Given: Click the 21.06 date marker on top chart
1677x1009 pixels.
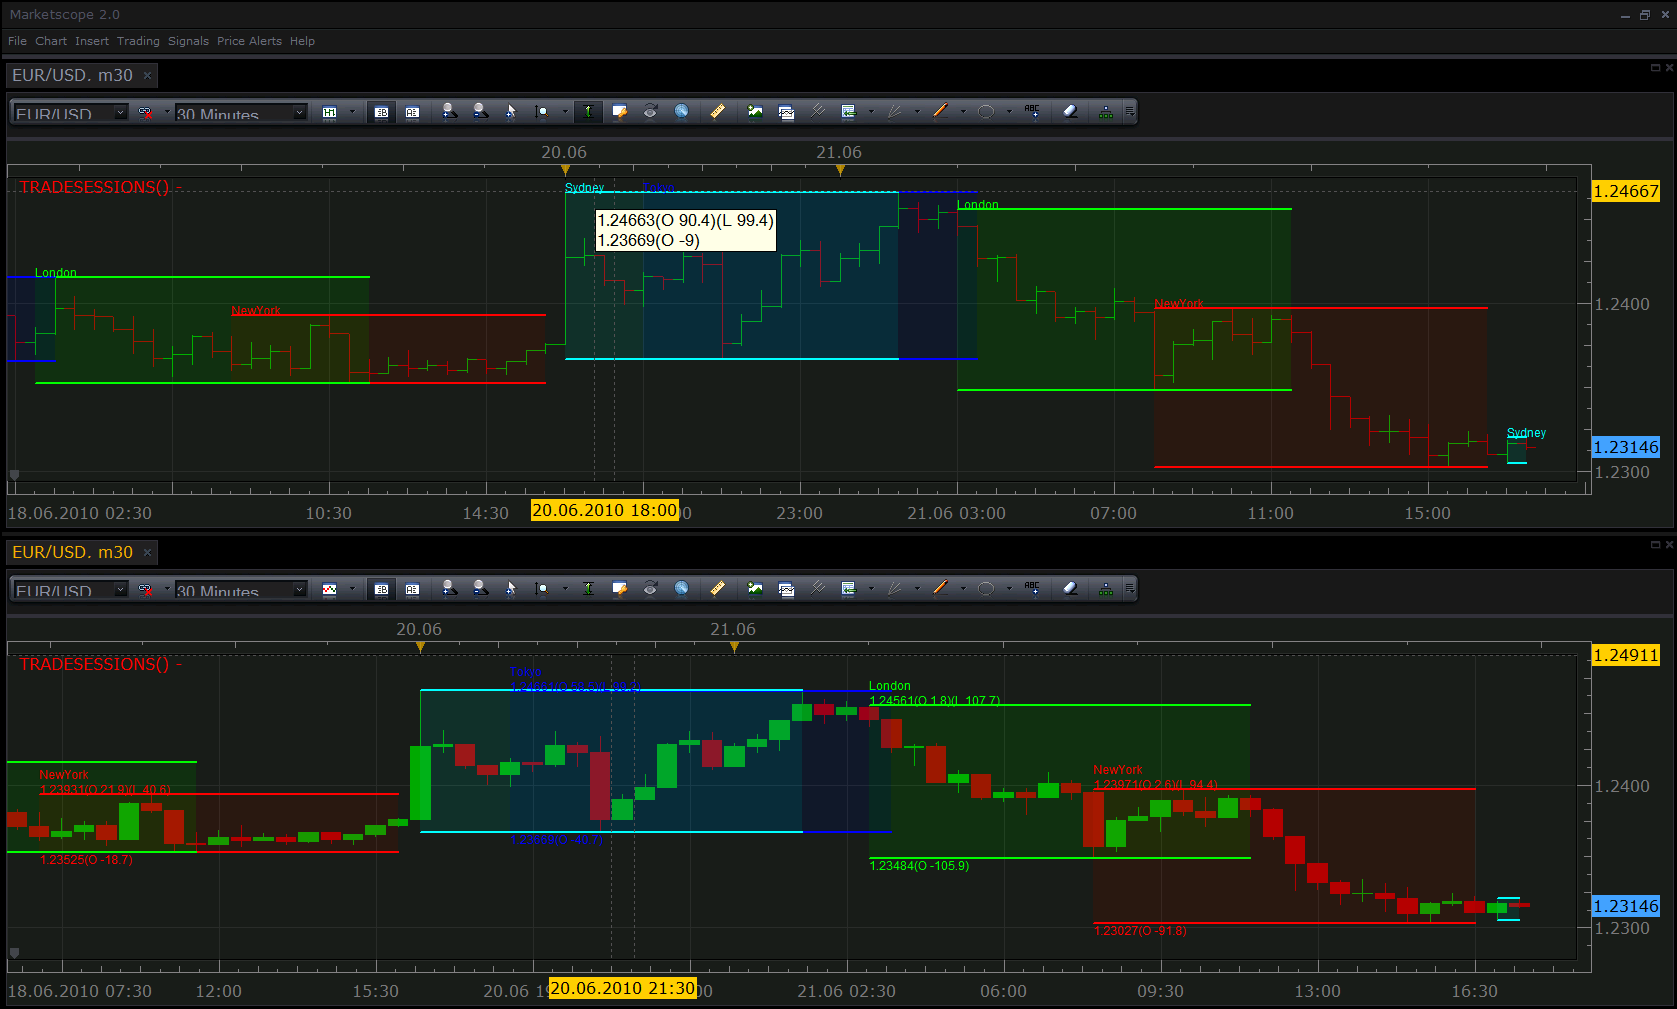Looking at the screenshot, I should (x=838, y=152).
